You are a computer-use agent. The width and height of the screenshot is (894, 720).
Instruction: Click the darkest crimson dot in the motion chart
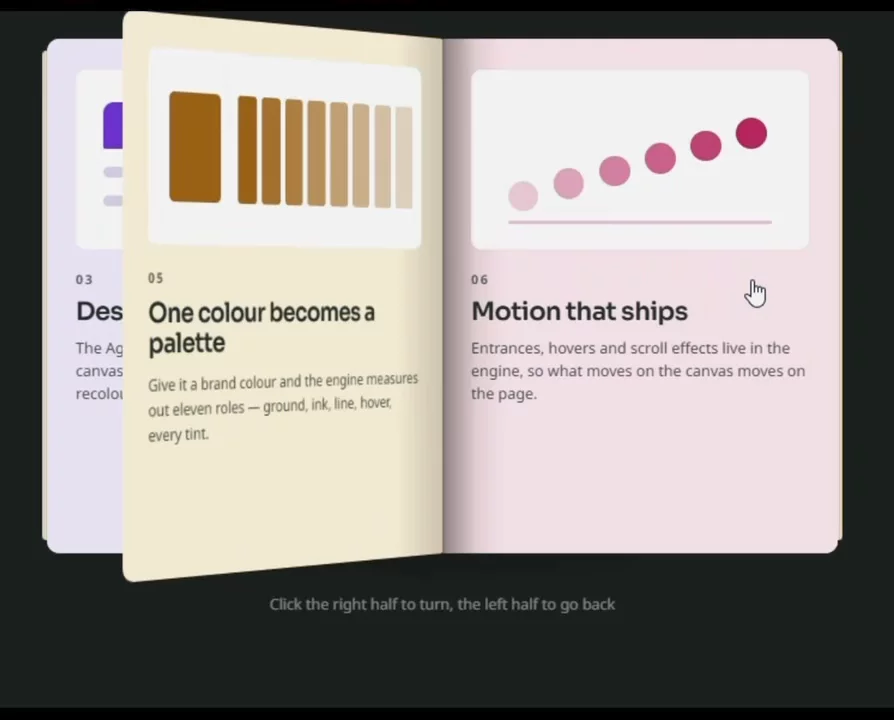pyautogui.click(x=751, y=133)
